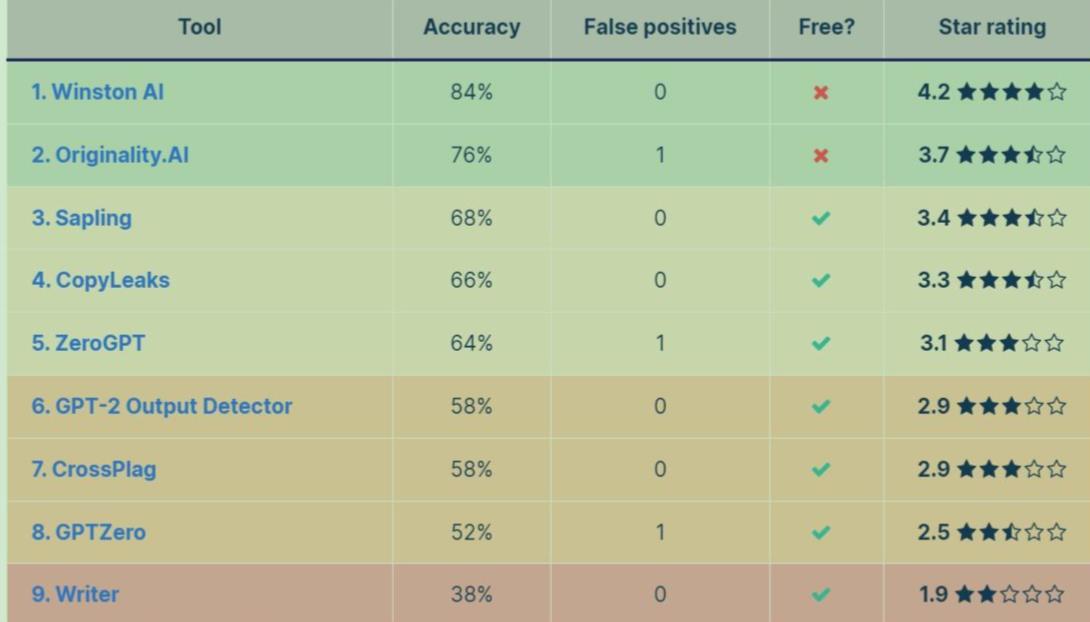The image size is (1090, 622).
Task: Click the 4.2 star rating stars
Action: click(1011, 92)
